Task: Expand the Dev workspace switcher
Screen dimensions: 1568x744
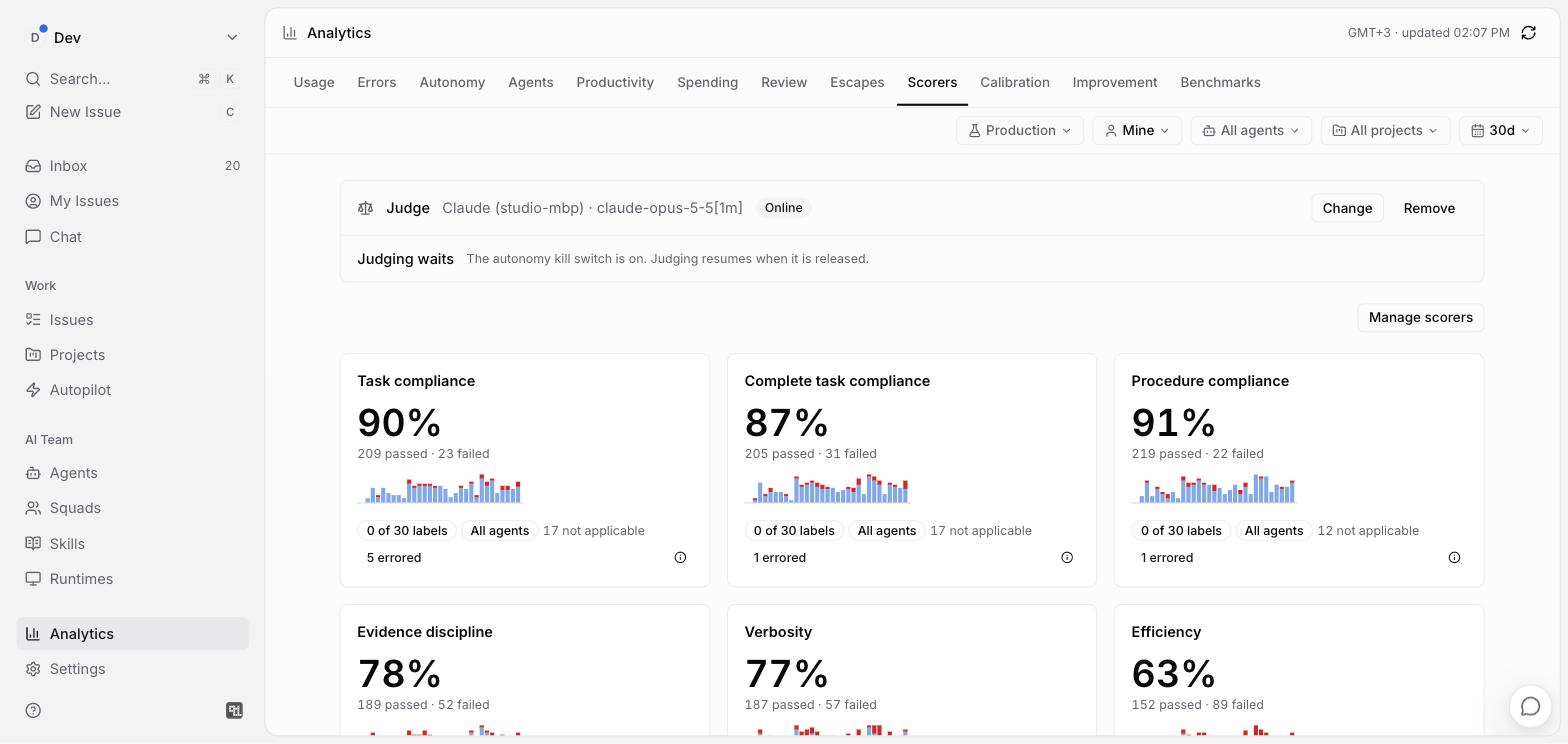Action: click(x=232, y=38)
